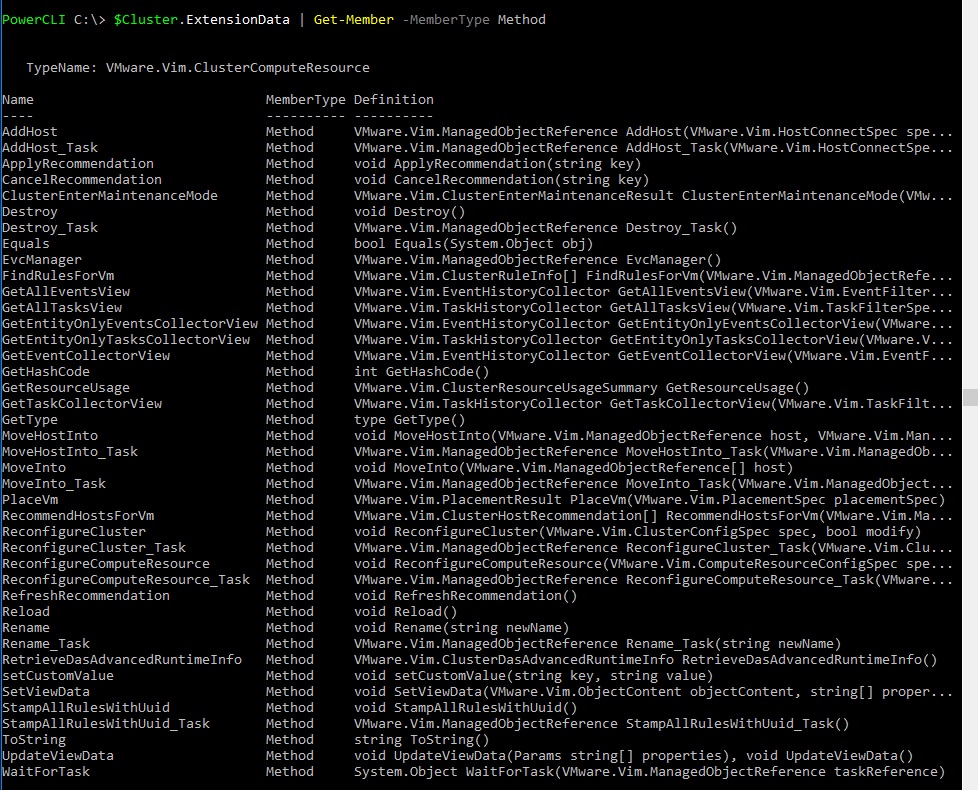Image resolution: width=978 pixels, height=790 pixels.
Task: Click the scrollbar thumb on right edge
Action: click(971, 397)
